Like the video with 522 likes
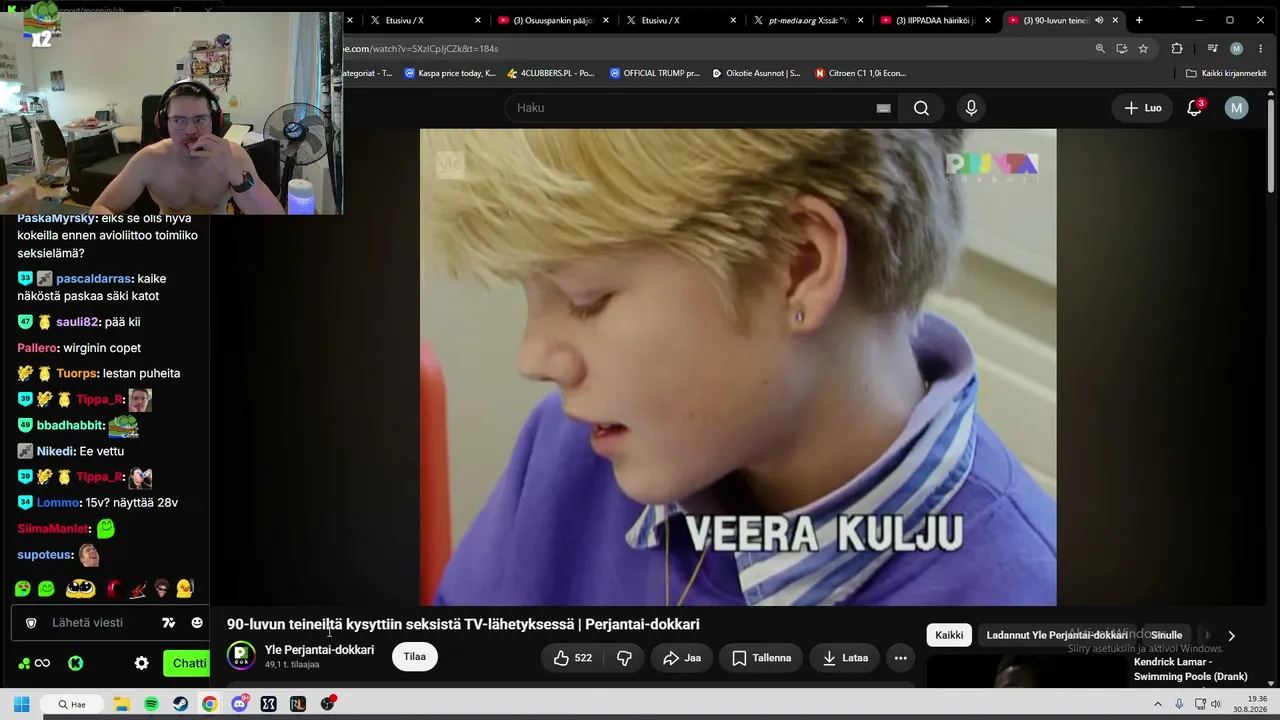Image resolution: width=1280 pixels, height=720 pixels. tap(573, 658)
